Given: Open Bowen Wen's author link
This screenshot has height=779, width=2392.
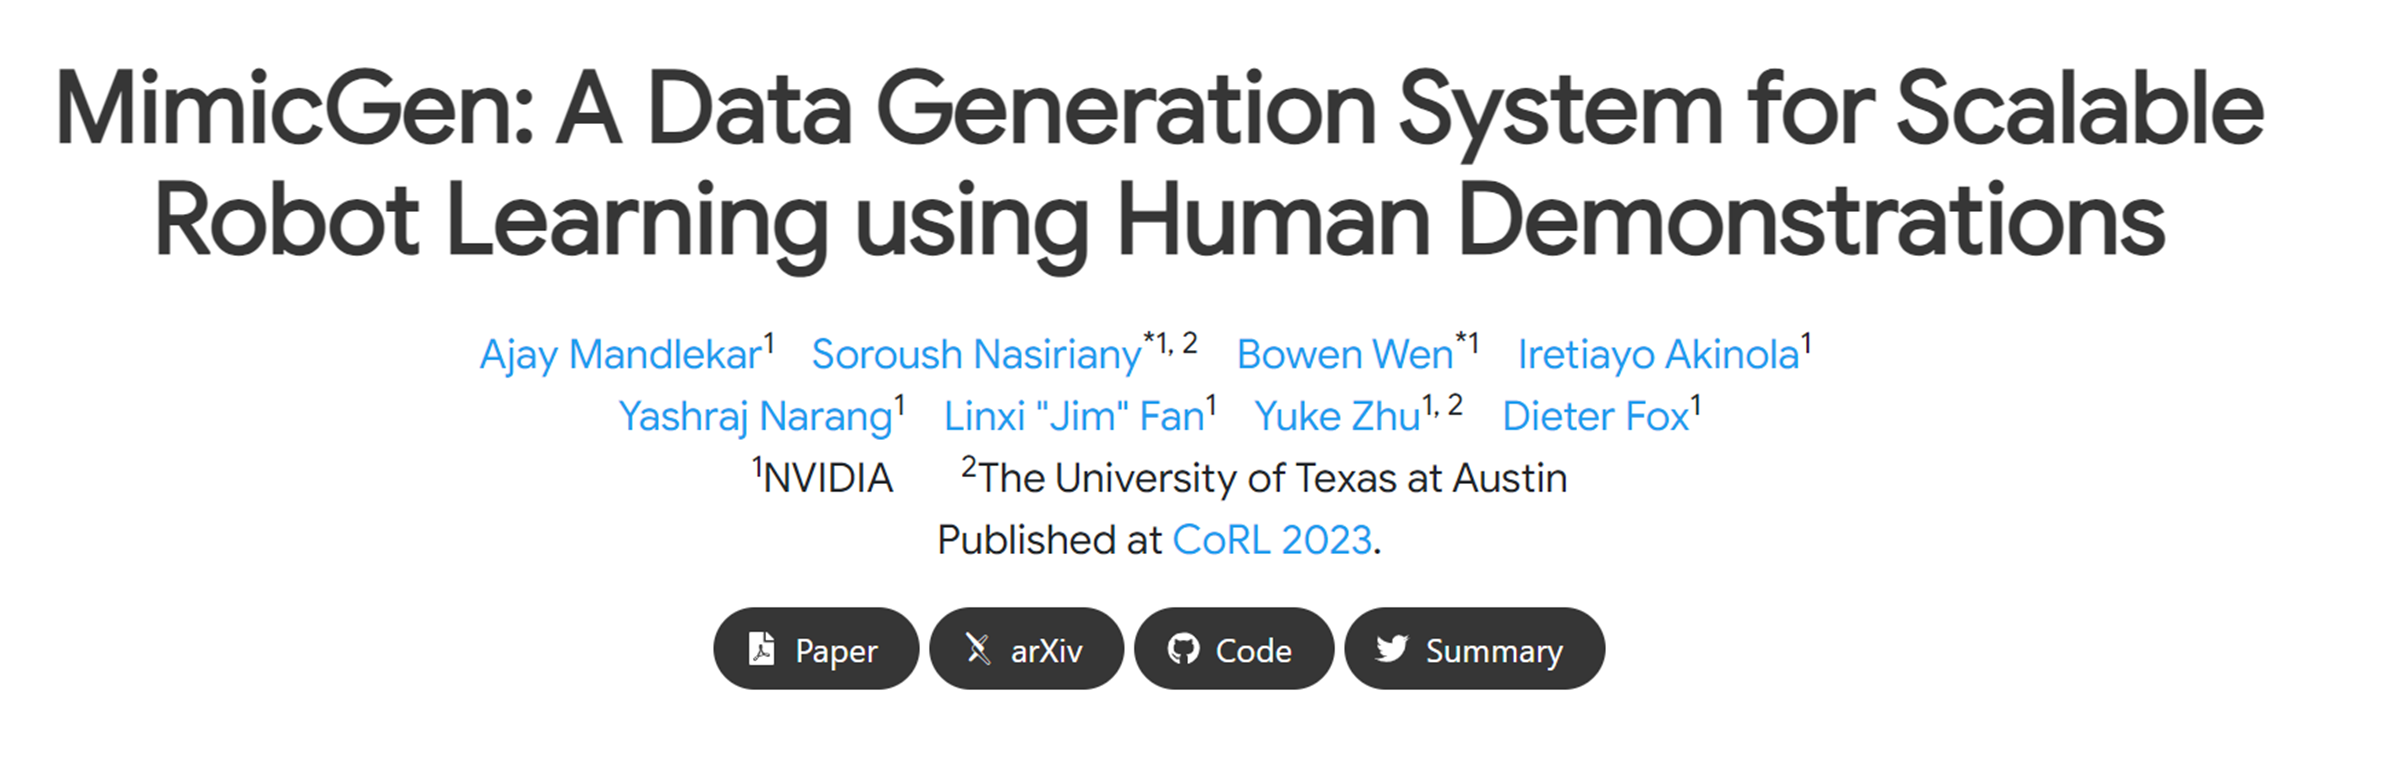Looking at the screenshot, I should tap(1344, 355).
